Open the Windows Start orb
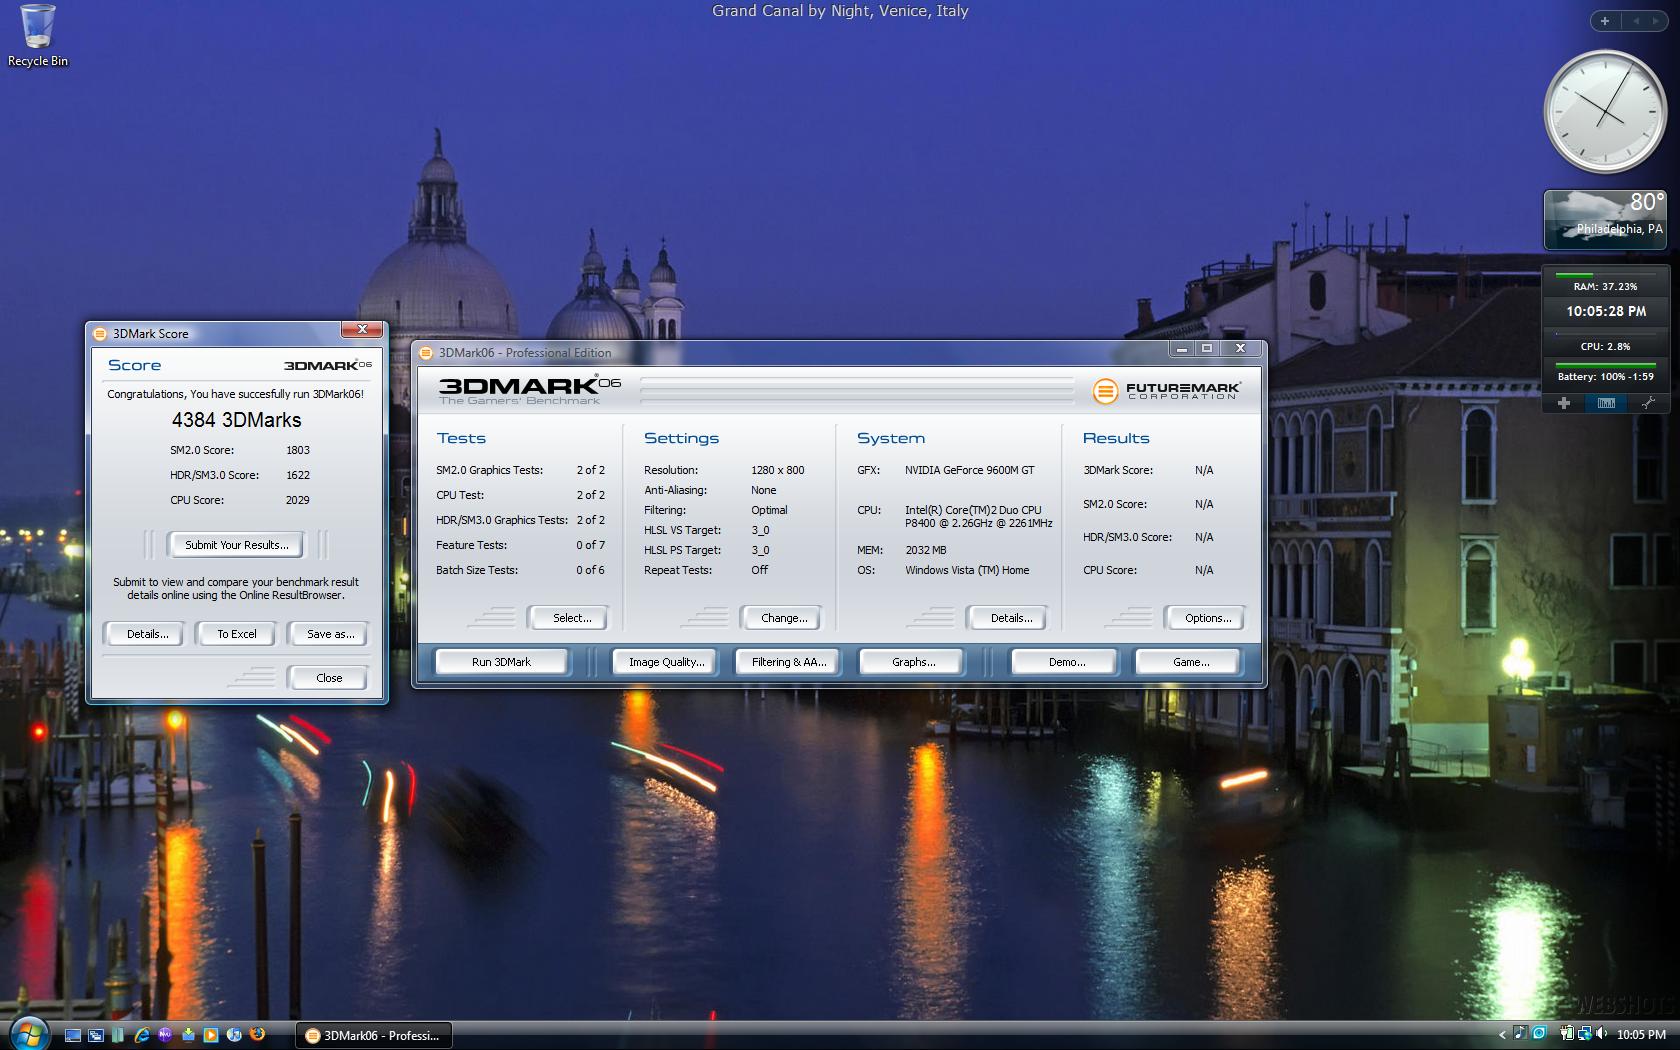The image size is (1680, 1050). [30, 1033]
